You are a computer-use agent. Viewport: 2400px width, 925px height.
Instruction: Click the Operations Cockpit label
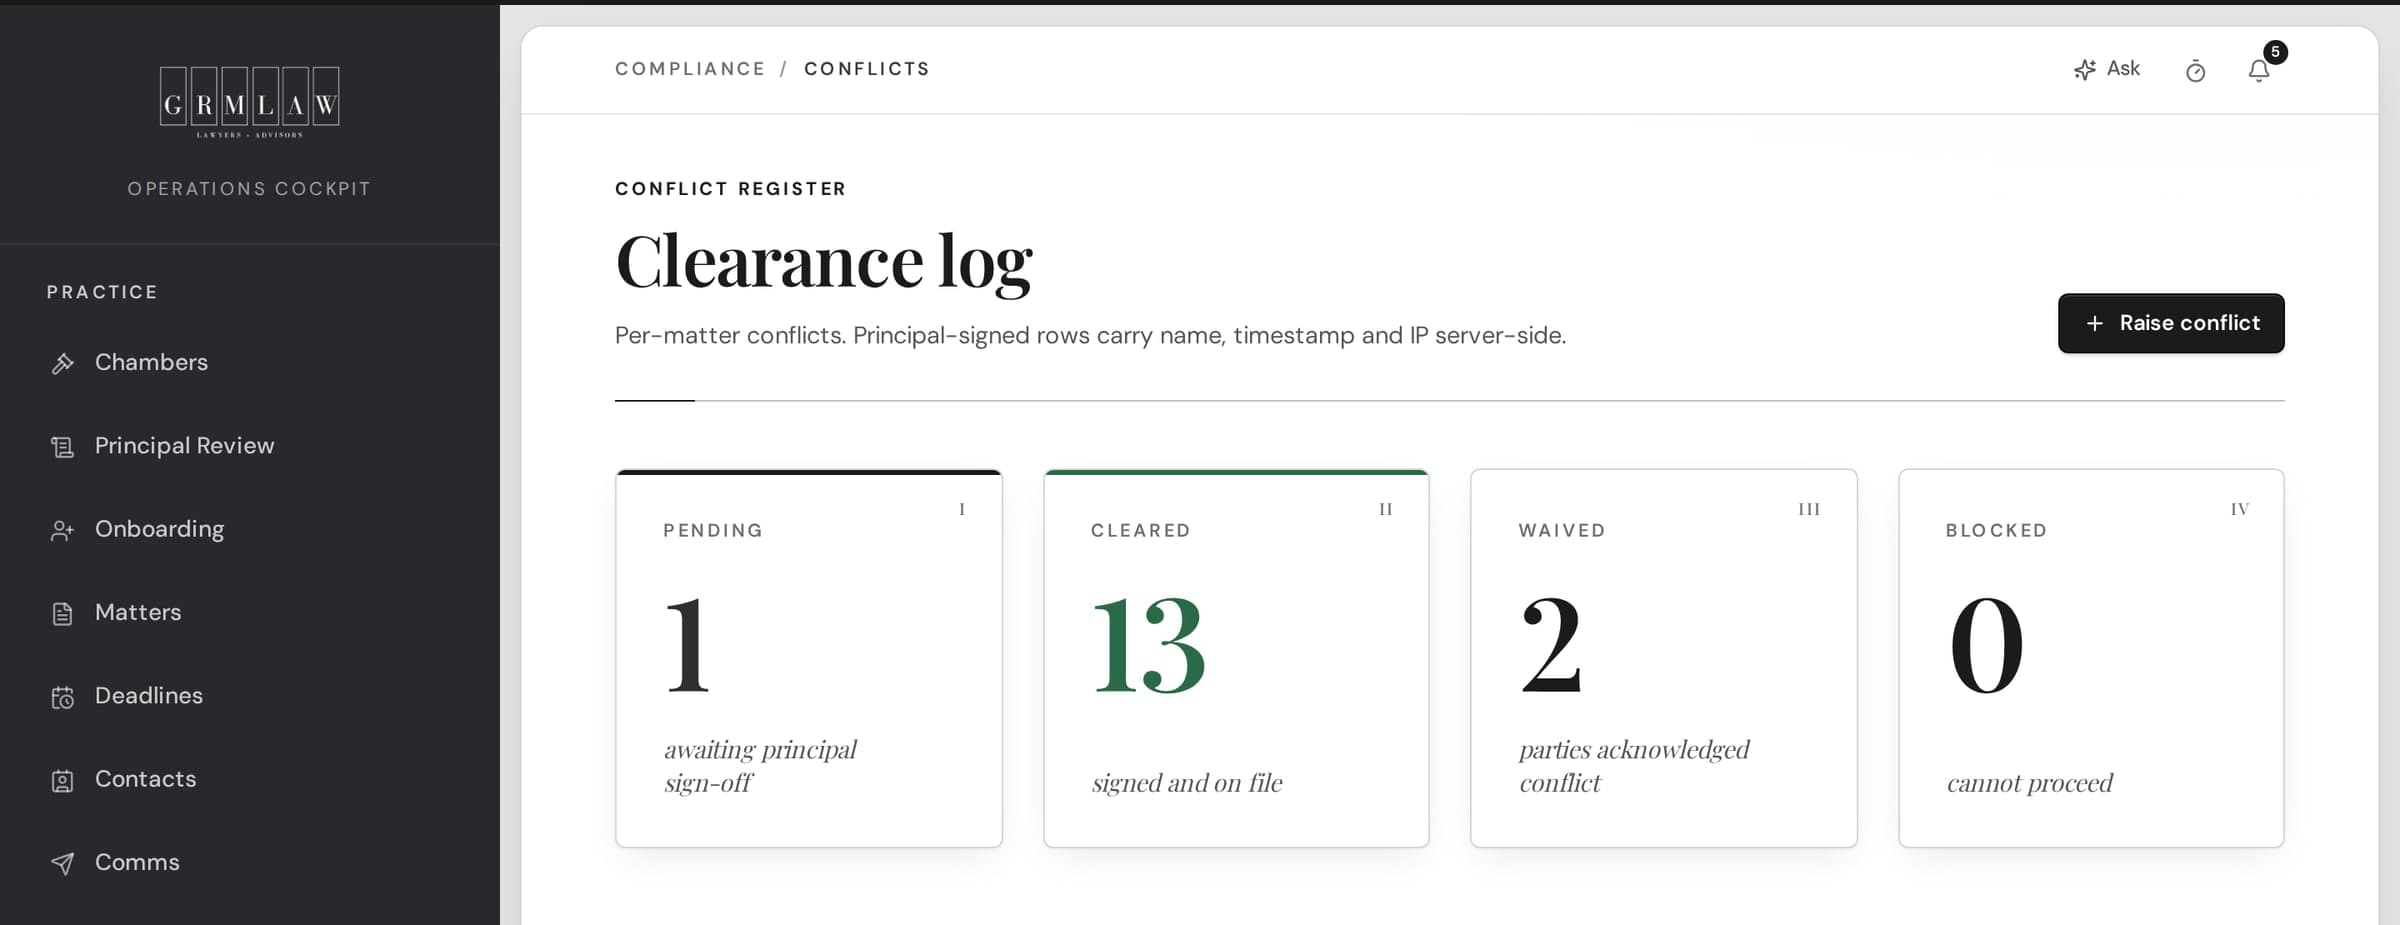(x=249, y=189)
